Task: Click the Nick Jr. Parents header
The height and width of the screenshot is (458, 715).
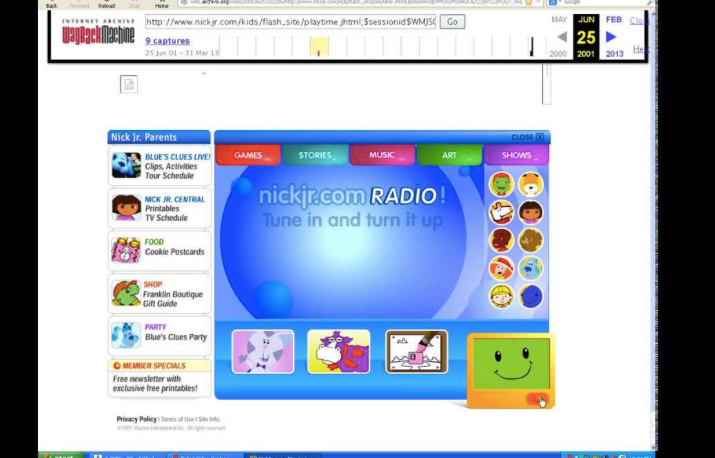Action: (159, 137)
